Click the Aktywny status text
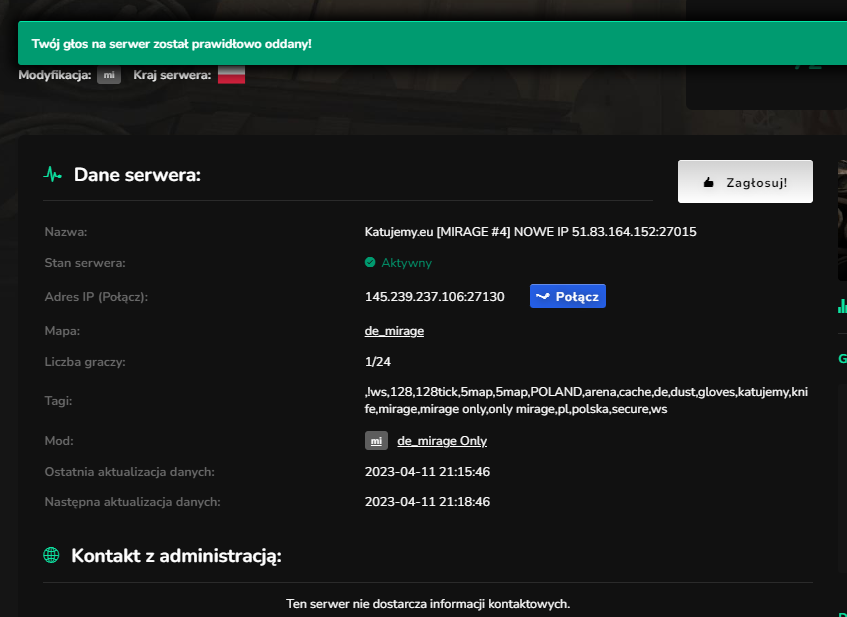The width and height of the screenshot is (847, 617). 406,263
